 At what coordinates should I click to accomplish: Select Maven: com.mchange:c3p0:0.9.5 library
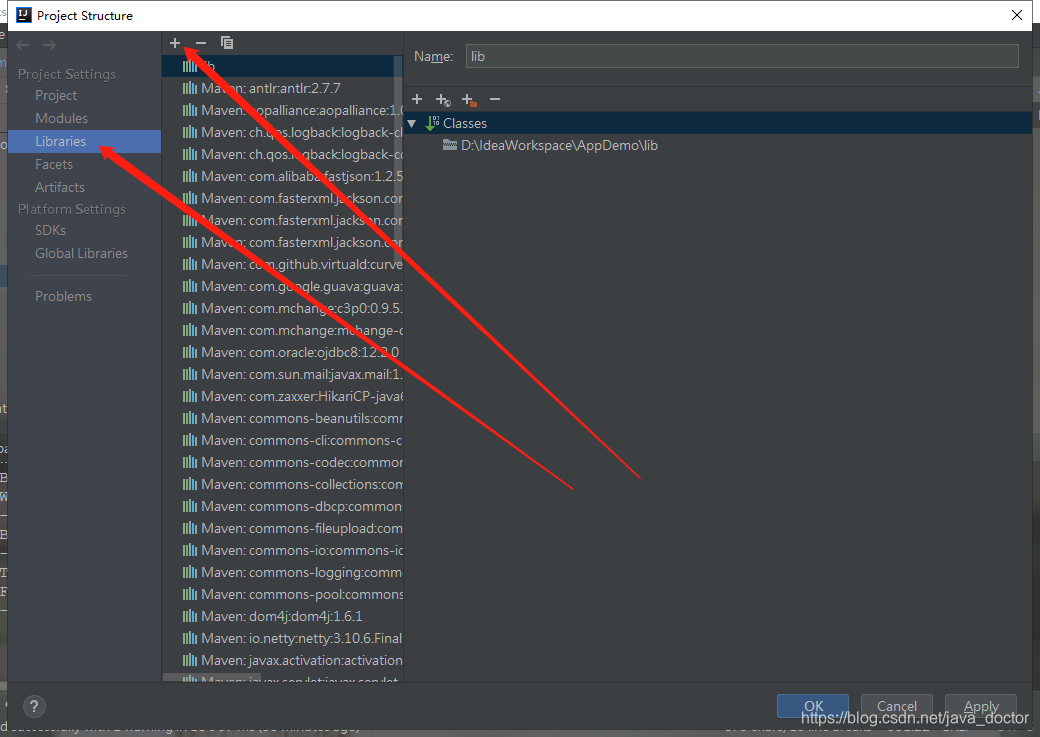click(283, 308)
